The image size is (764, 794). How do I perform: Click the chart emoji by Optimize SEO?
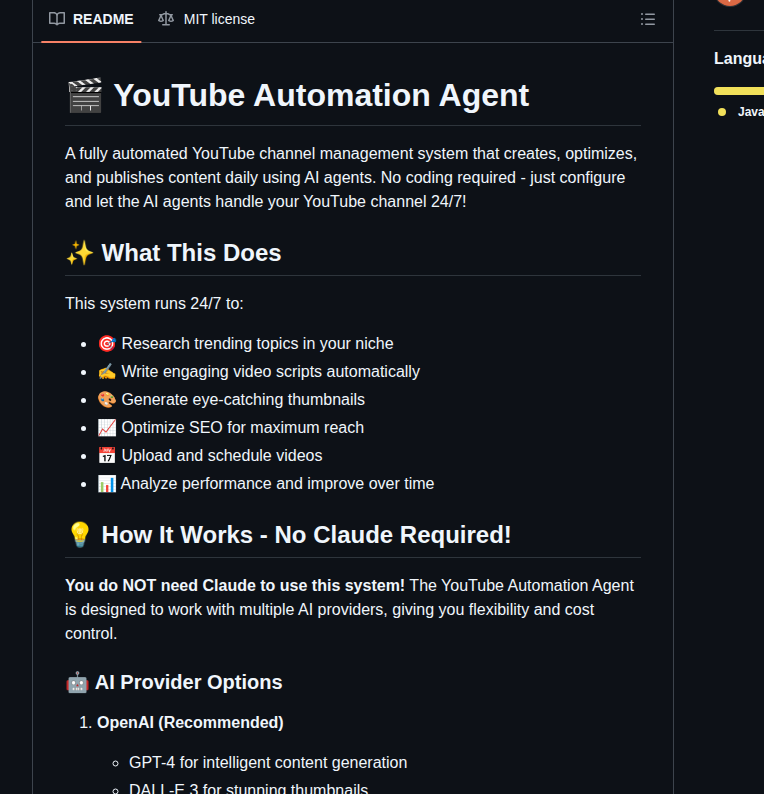pos(107,427)
